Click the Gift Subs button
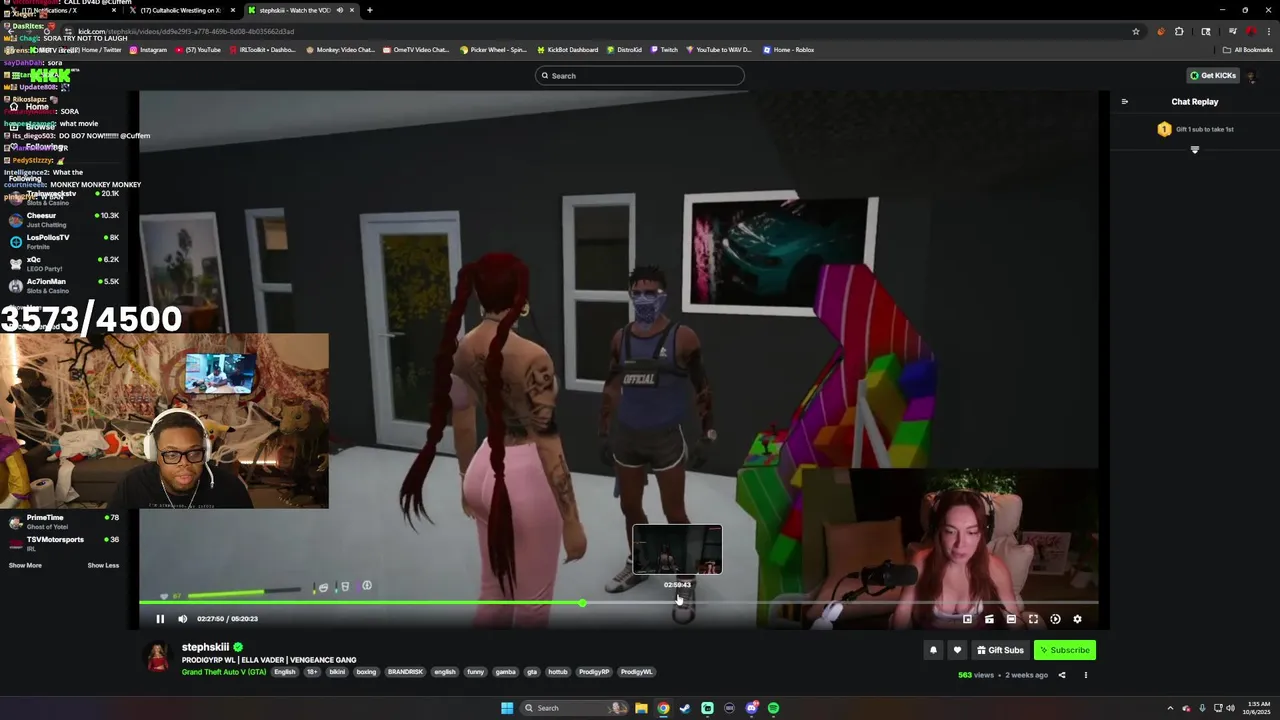This screenshot has height=720, width=1280. coord(1000,650)
